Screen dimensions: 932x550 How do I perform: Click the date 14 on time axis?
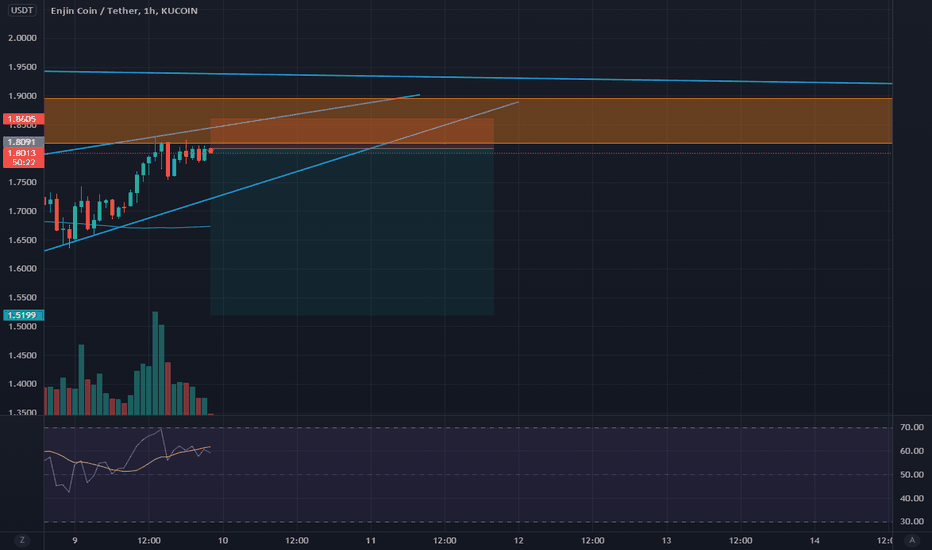(814, 540)
